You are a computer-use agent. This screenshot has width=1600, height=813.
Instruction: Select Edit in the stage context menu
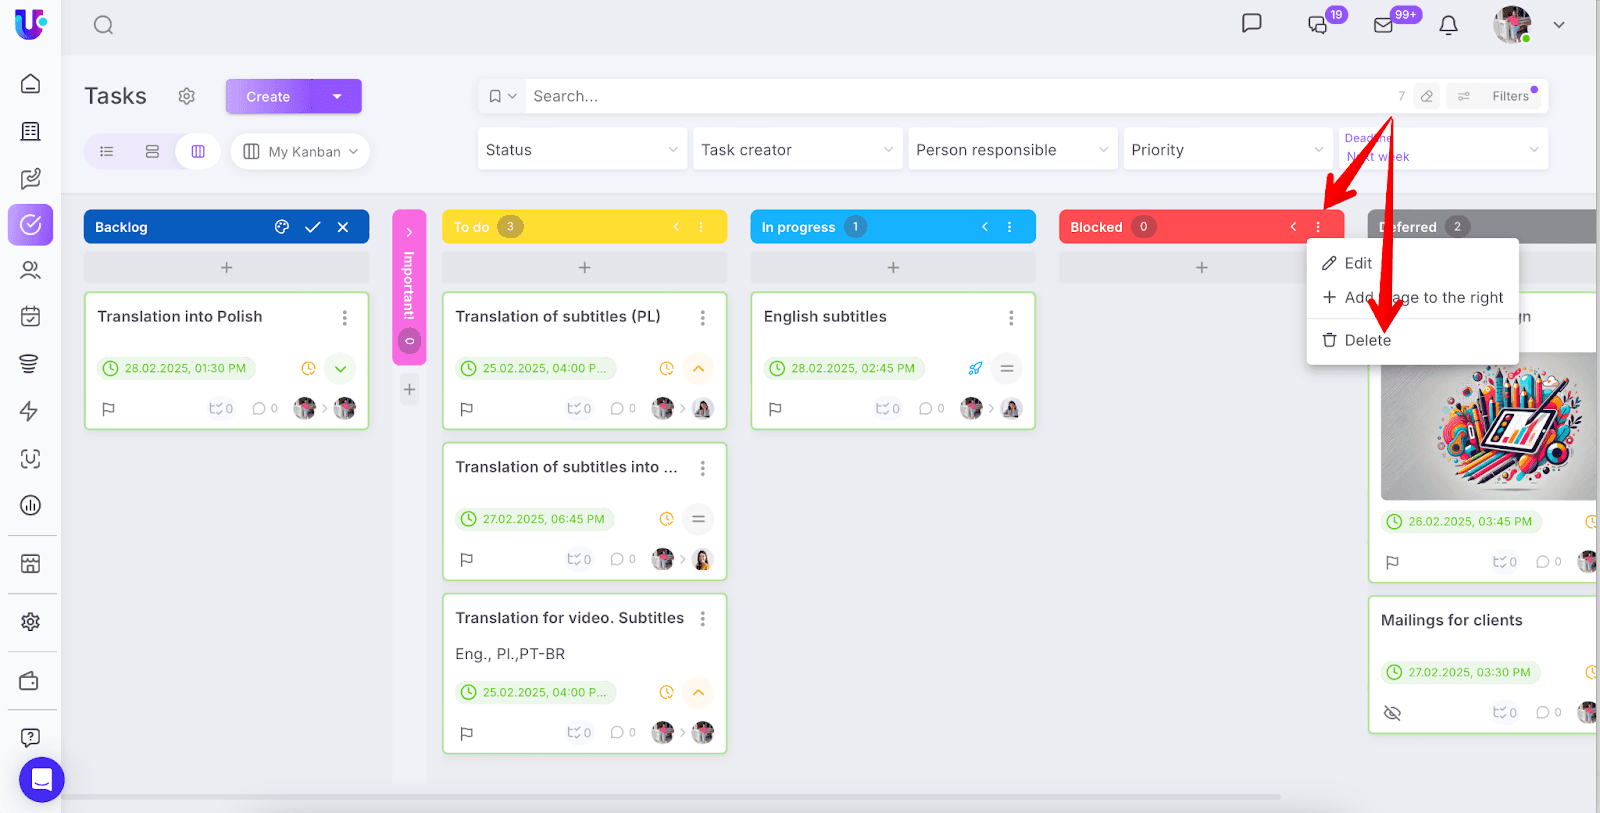click(x=1357, y=263)
